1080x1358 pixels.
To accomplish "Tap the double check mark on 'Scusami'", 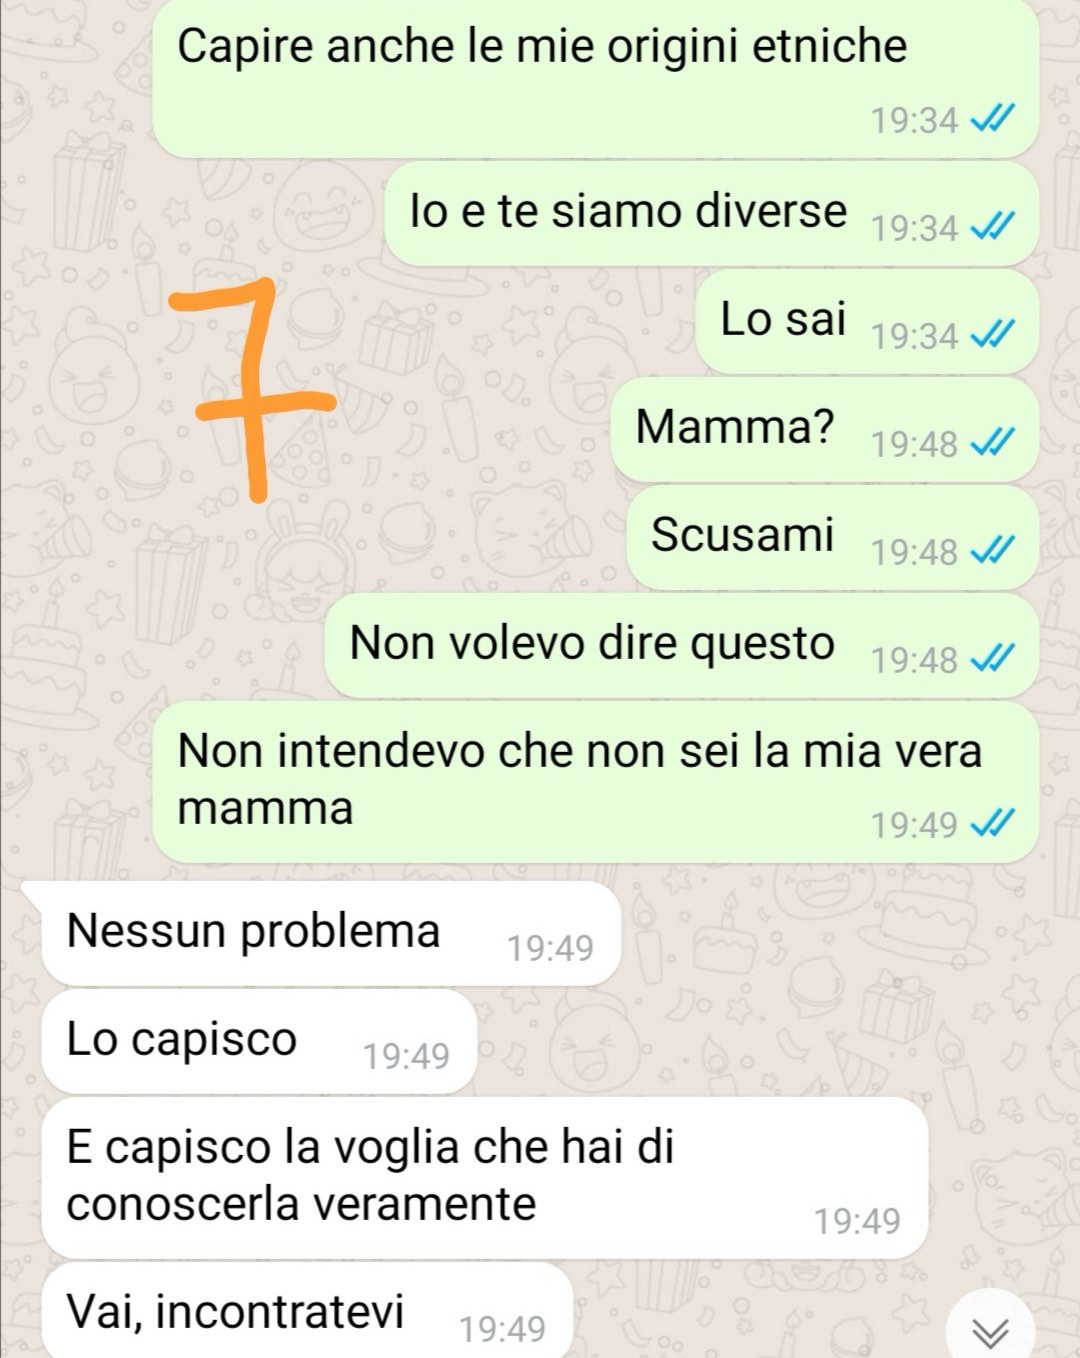I will [993, 551].
